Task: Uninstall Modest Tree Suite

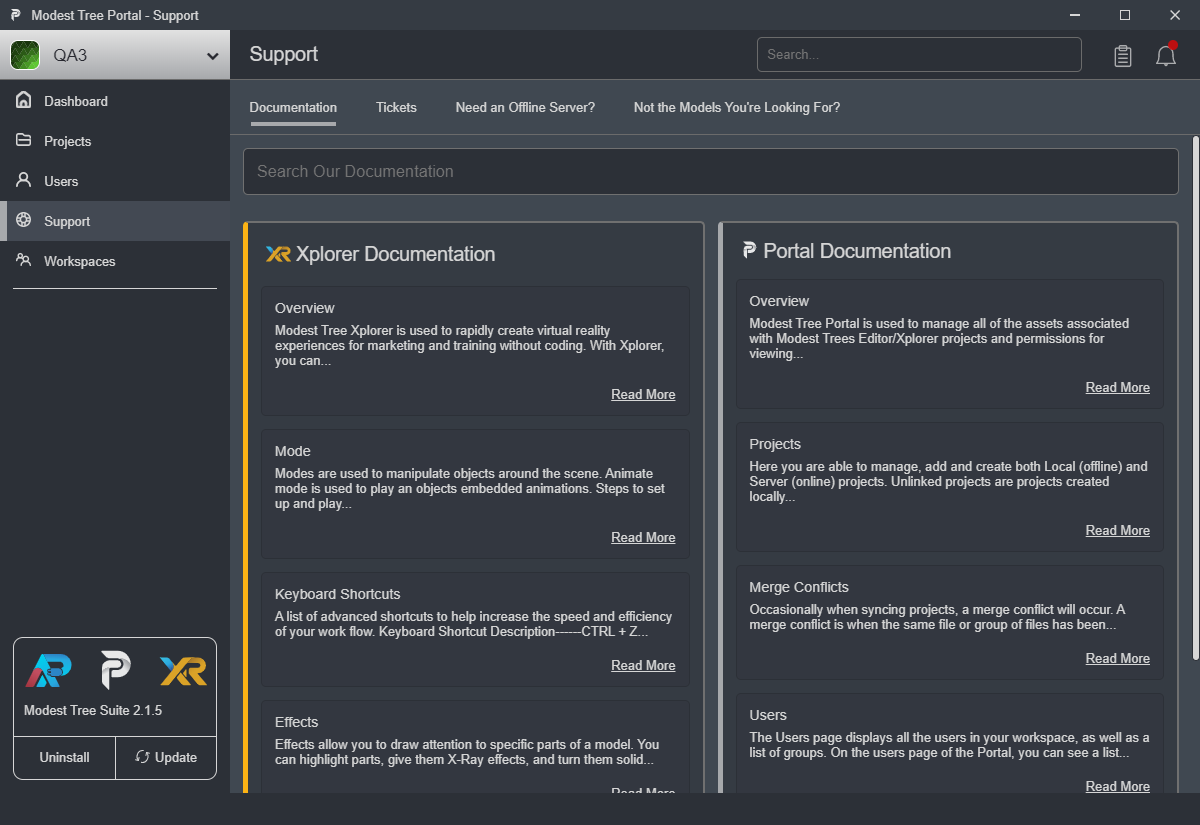Action: [64, 757]
